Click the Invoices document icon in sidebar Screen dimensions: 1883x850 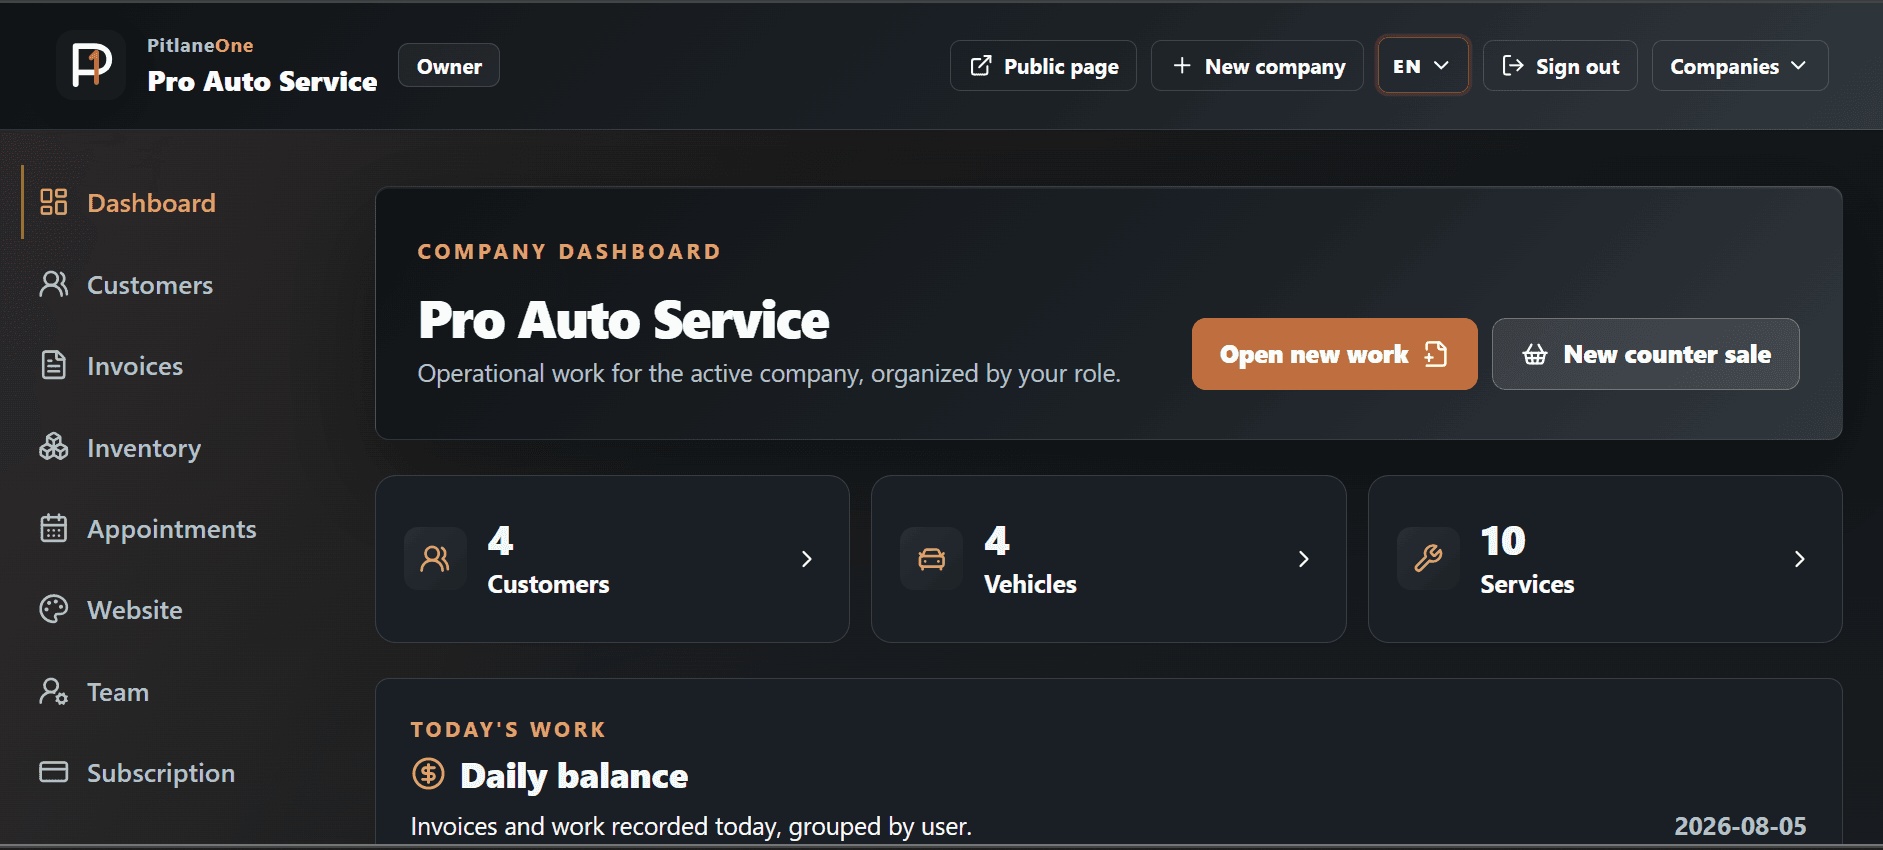[x=54, y=365]
